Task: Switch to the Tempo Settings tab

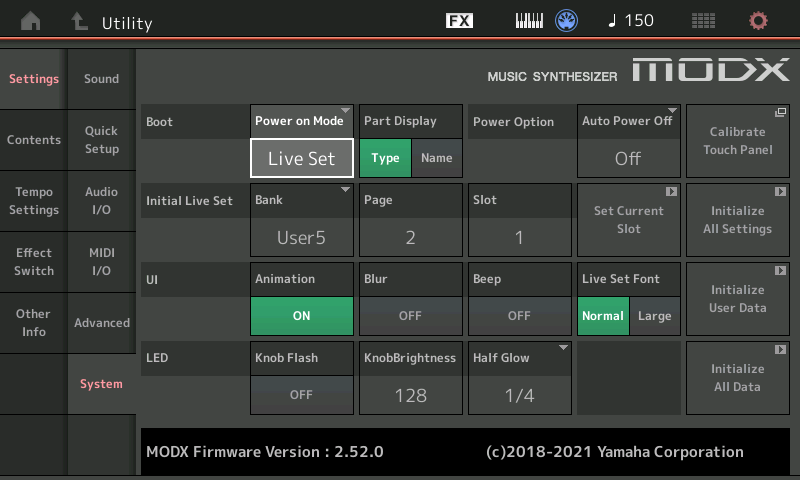Action: point(34,201)
